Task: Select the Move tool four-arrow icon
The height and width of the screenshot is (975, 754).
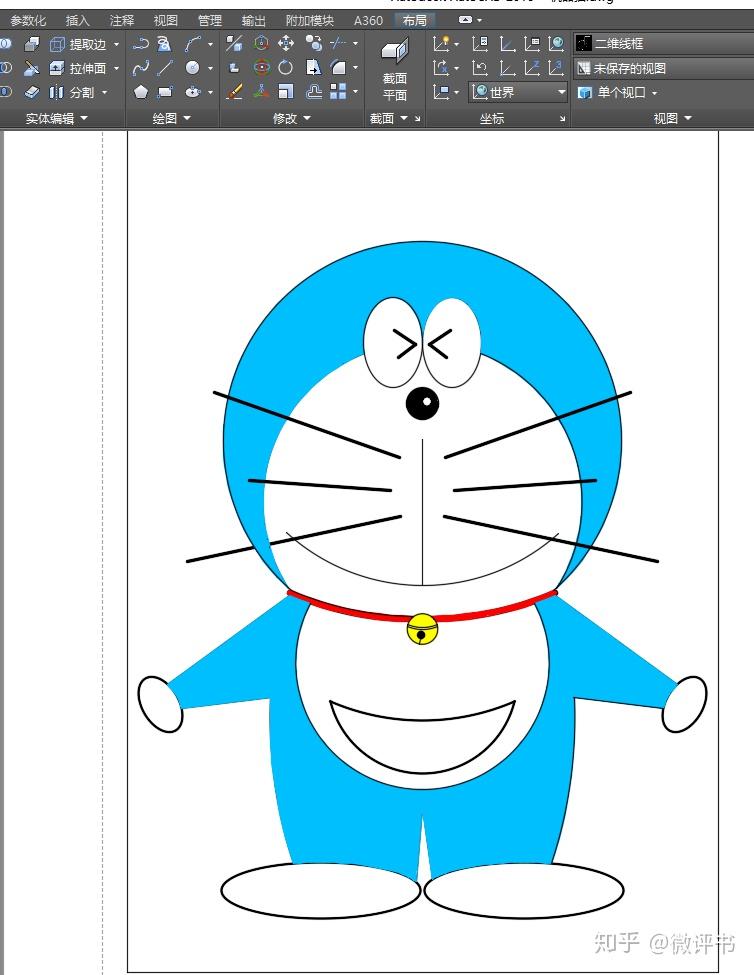Action: (x=285, y=44)
